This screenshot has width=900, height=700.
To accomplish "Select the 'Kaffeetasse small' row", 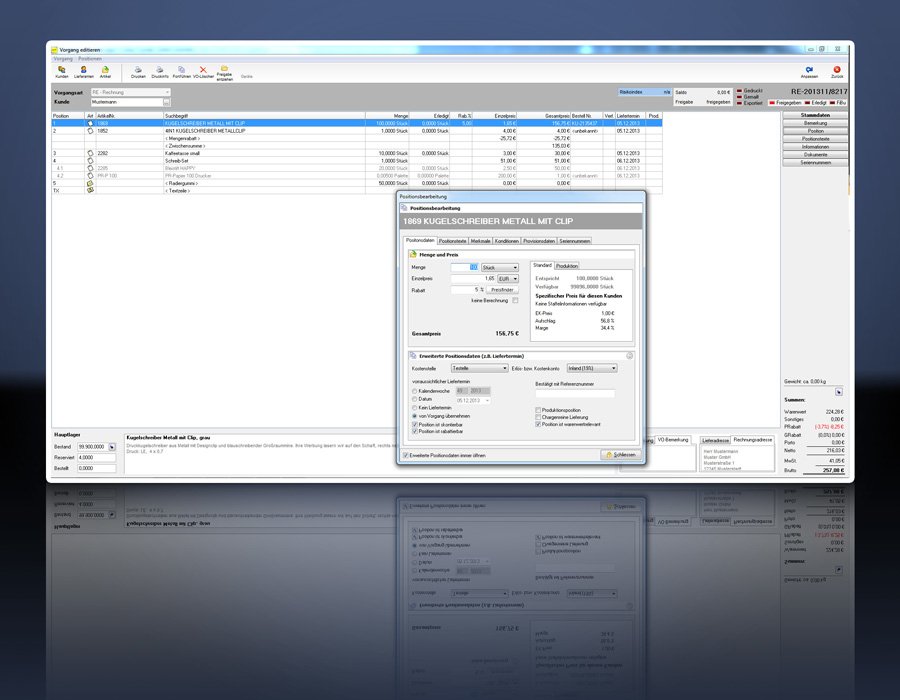I will coord(356,153).
